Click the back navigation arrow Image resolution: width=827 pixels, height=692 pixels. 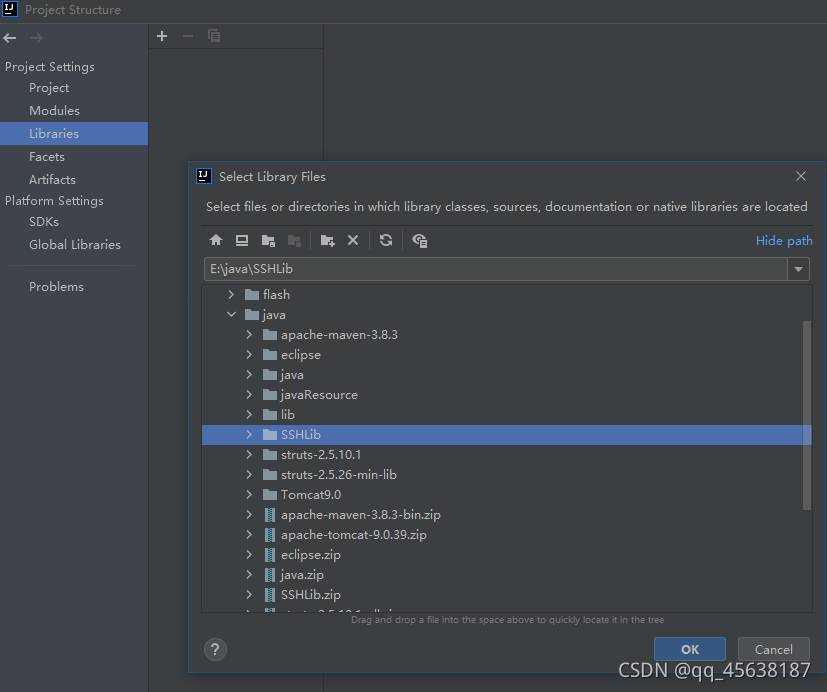(x=9, y=38)
